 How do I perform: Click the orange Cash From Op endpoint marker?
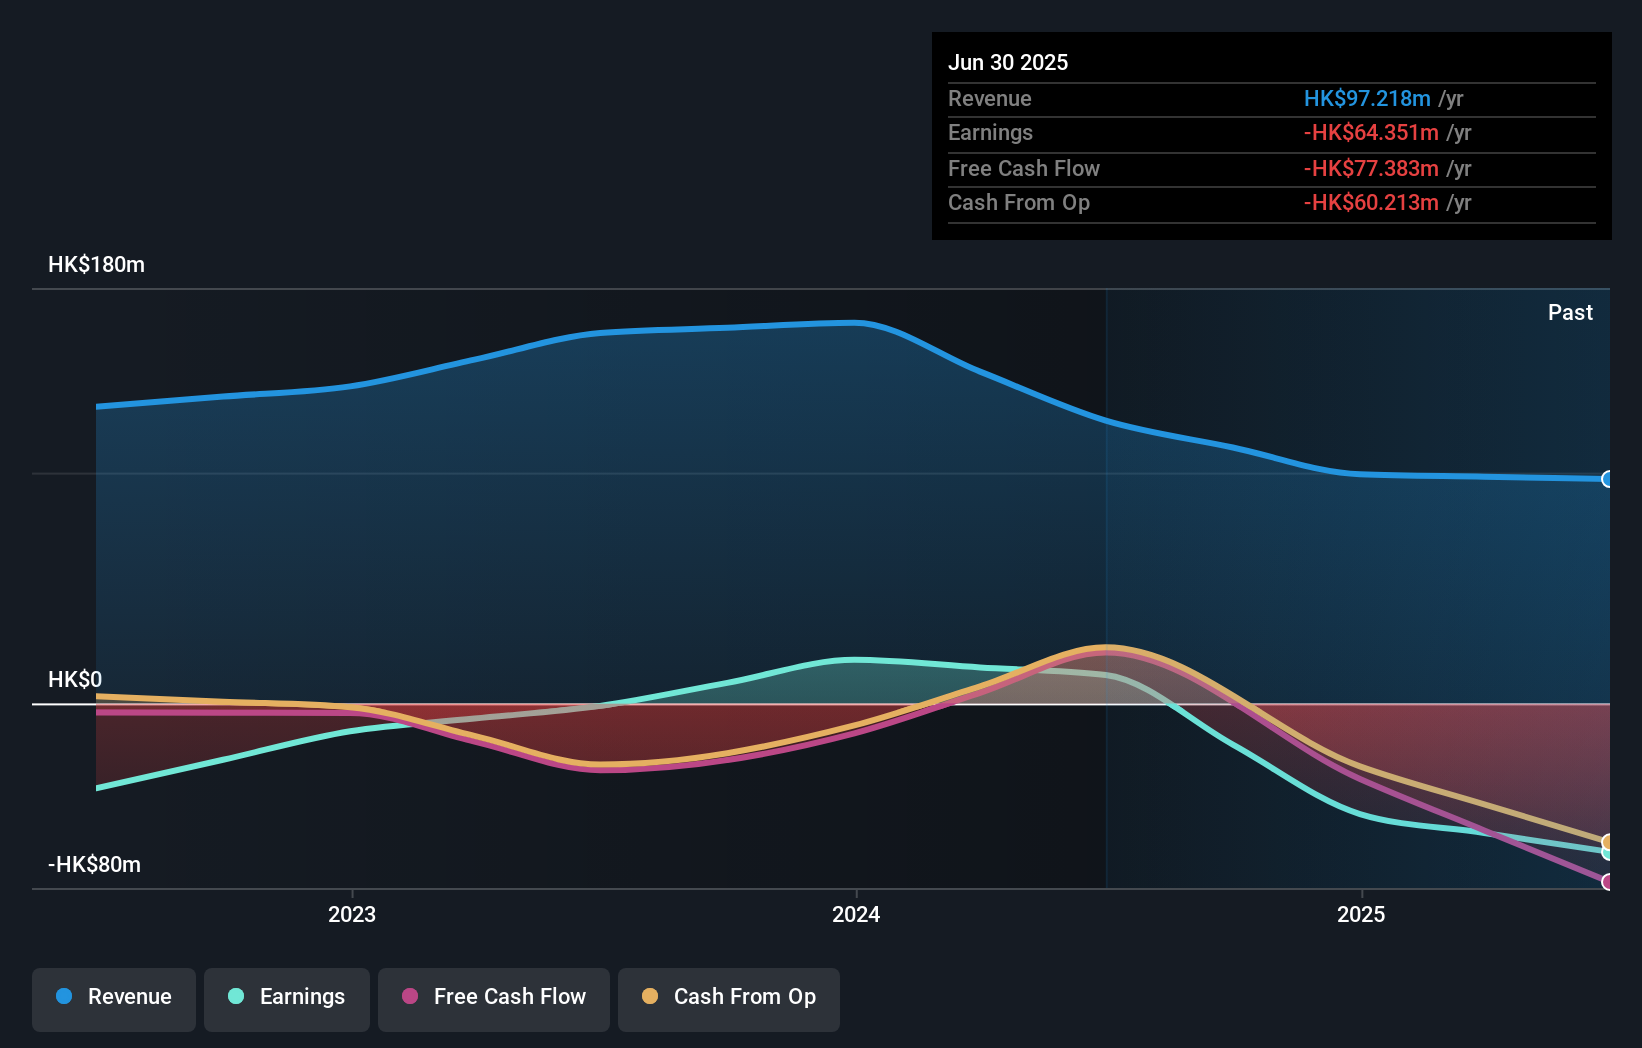(1607, 842)
